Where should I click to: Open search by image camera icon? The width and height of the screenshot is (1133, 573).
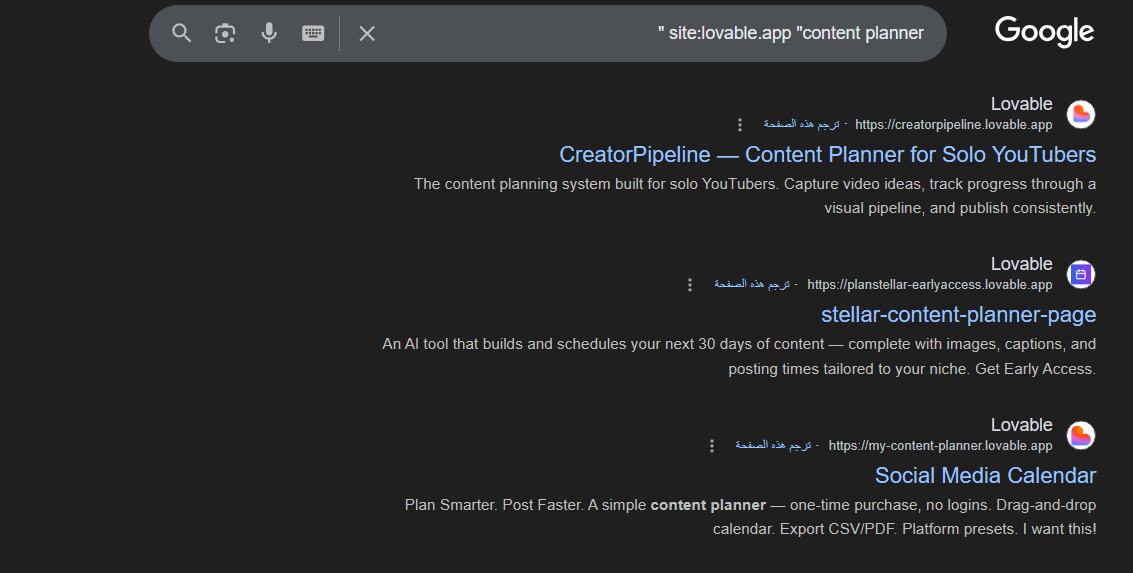(225, 33)
